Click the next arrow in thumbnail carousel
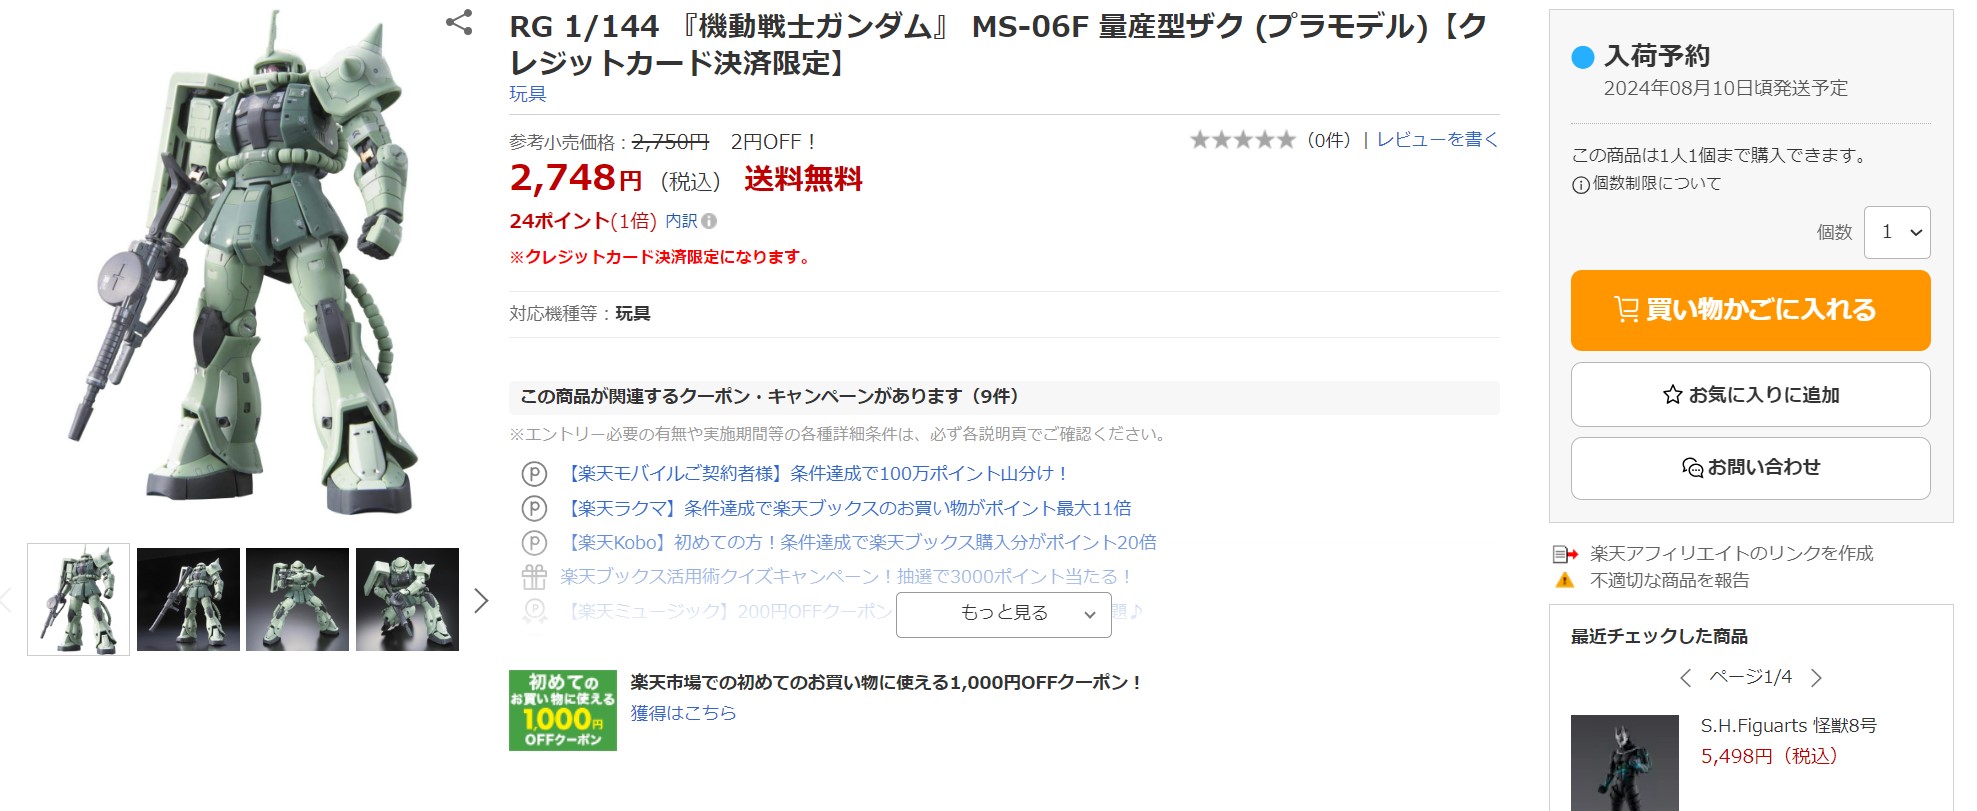The width and height of the screenshot is (1977, 811). click(x=481, y=600)
